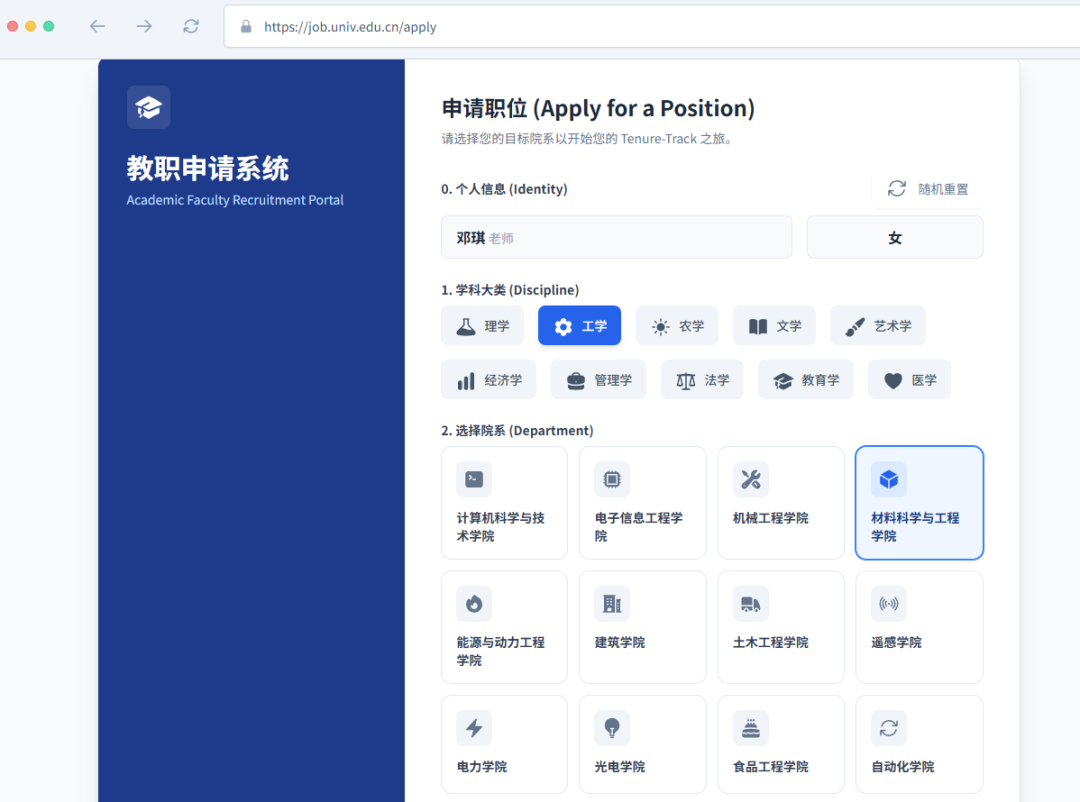
Task: Select the 经济学 discipline text label
Action: point(503,380)
